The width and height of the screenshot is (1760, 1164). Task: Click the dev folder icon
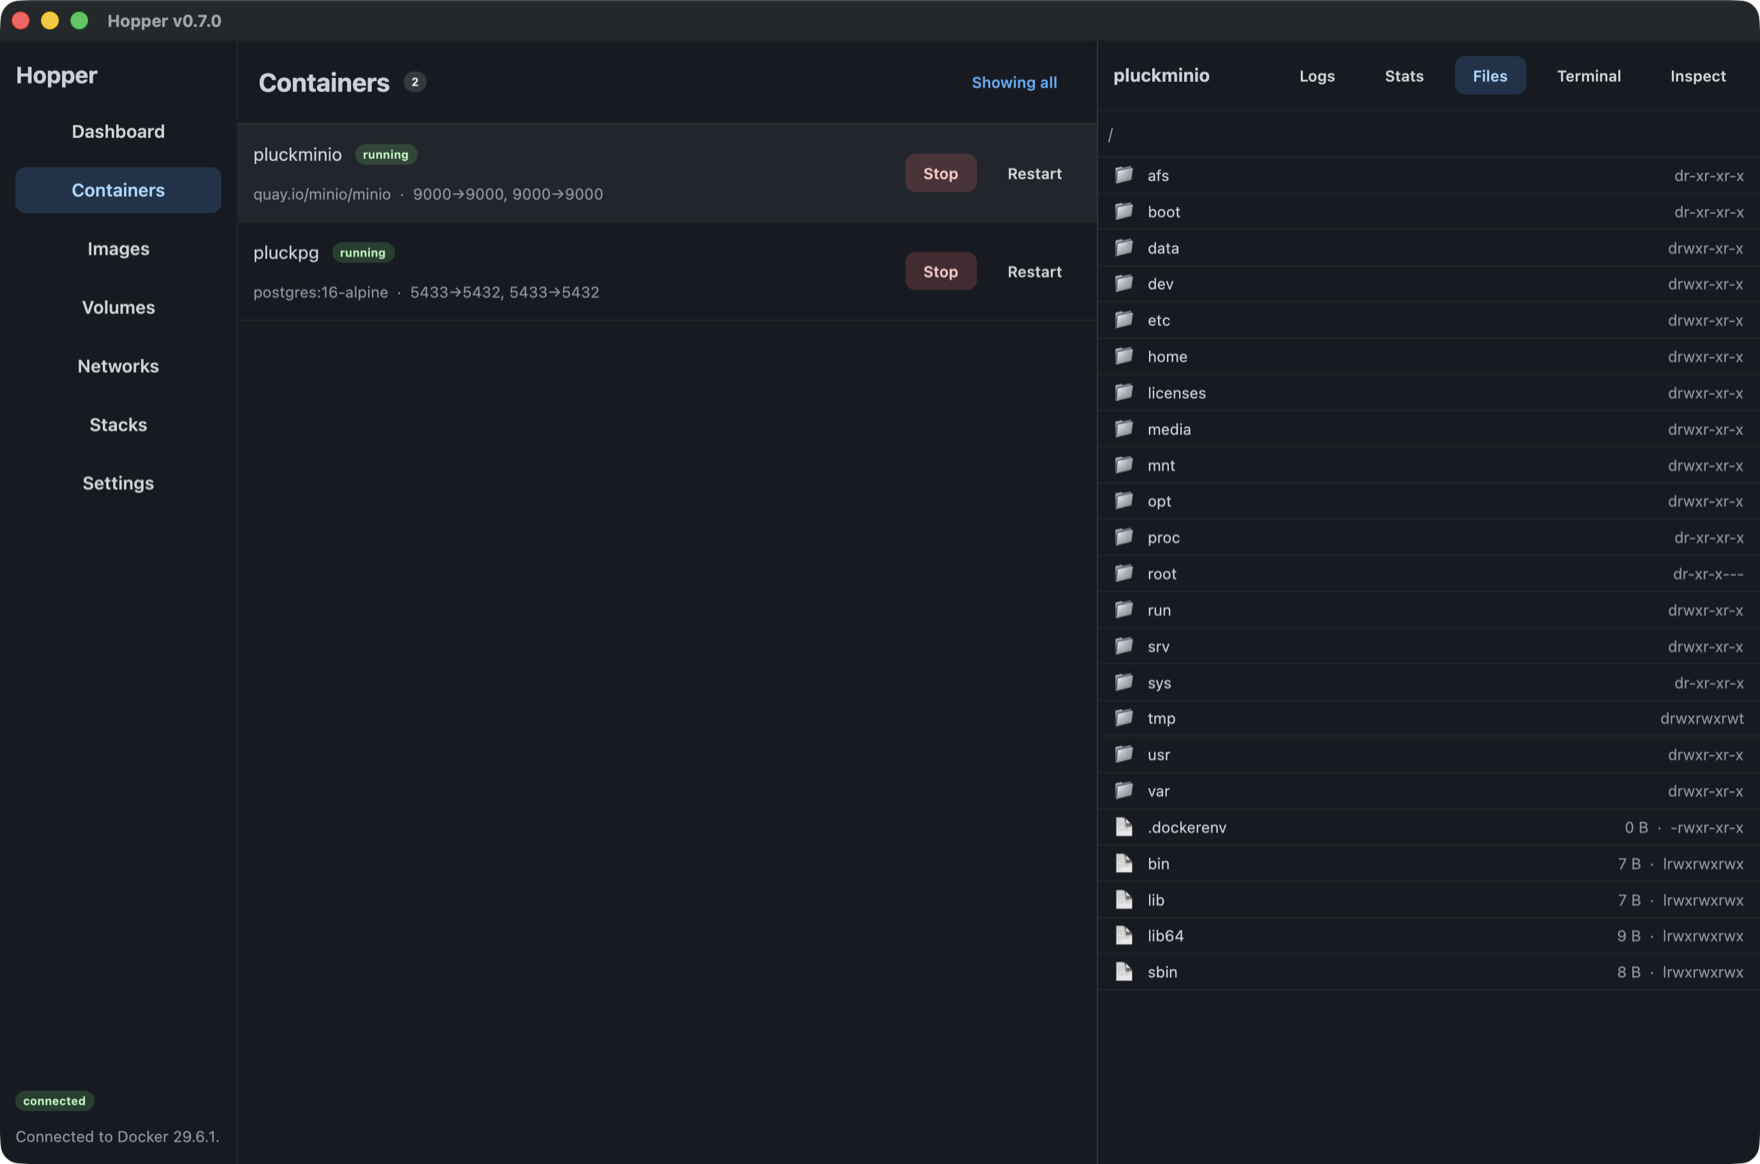click(x=1124, y=283)
